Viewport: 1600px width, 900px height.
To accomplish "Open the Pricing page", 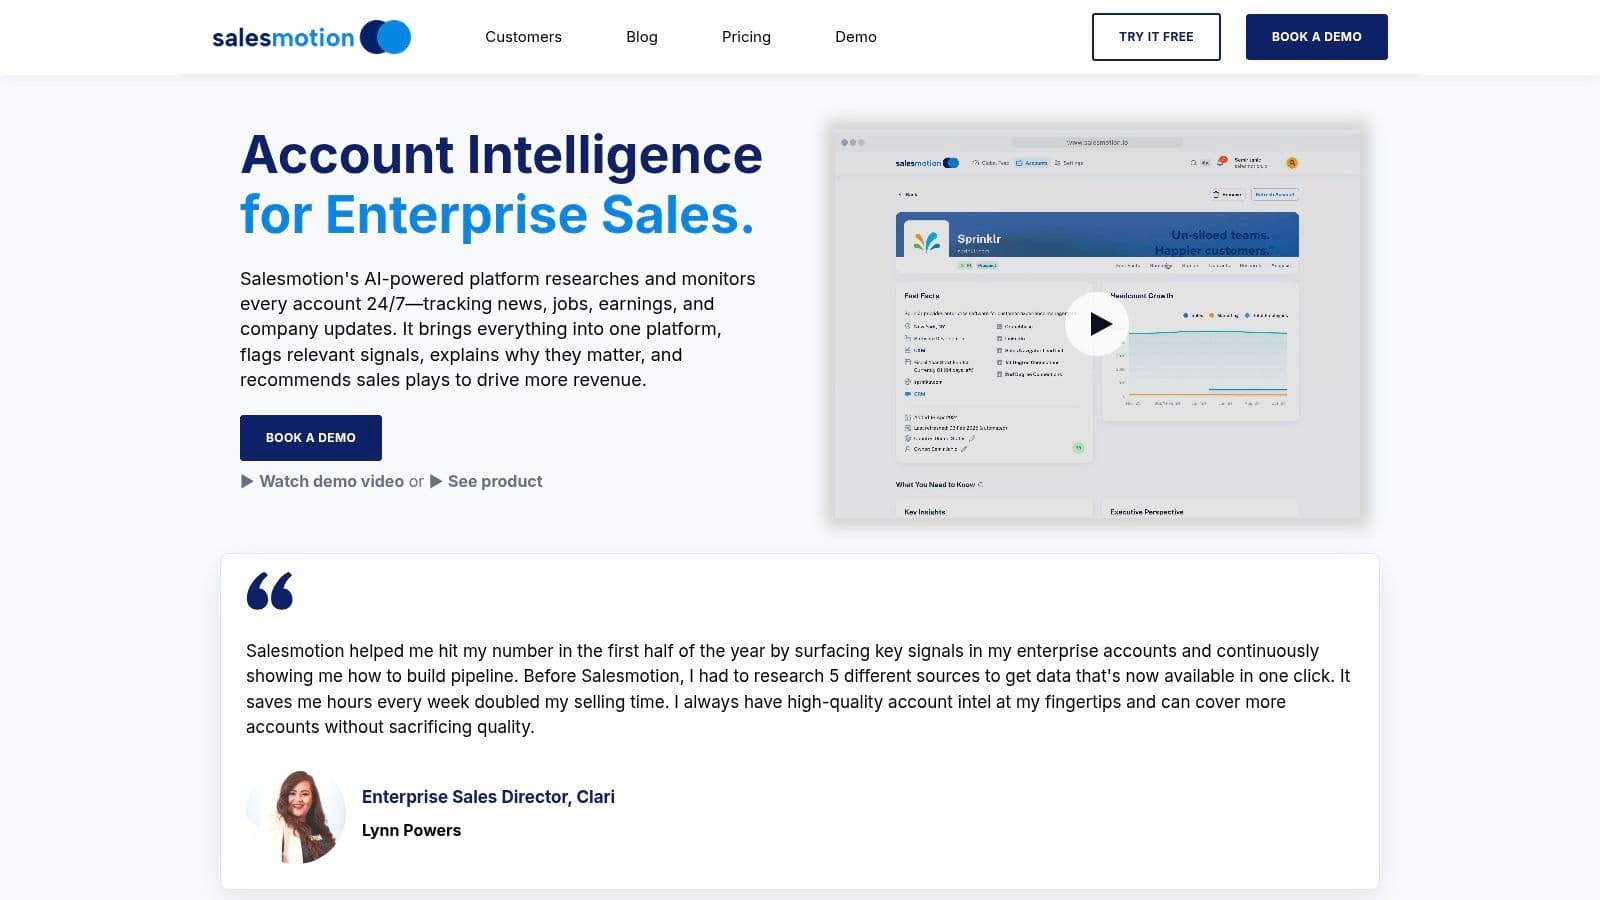I will pyautogui.click(x=746, y=37).
